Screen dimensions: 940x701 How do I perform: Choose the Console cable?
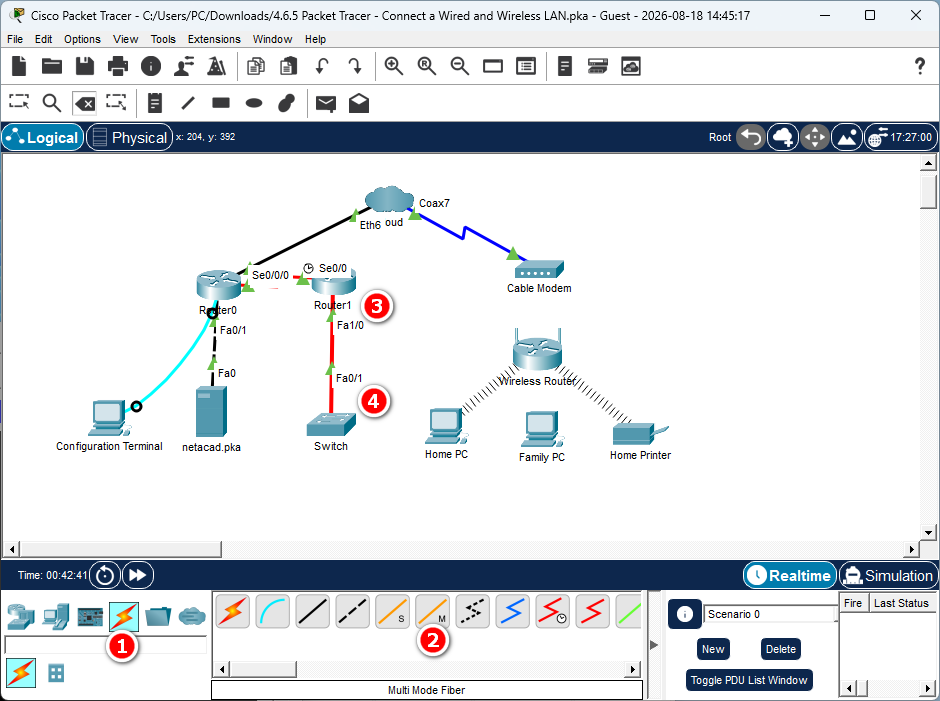pyautogui.click(x=273, y=611)
